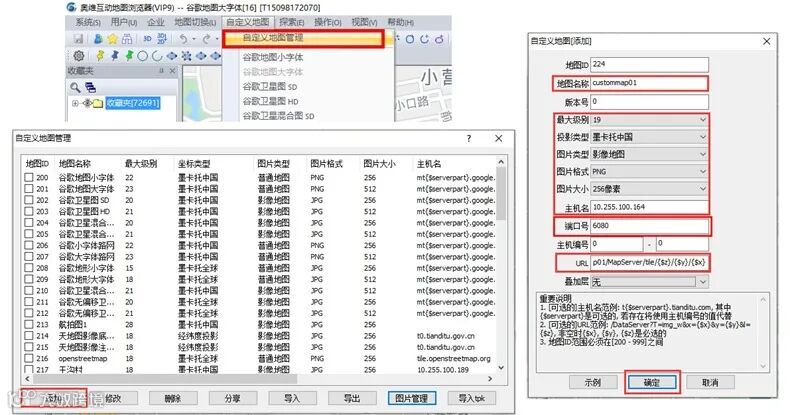This screenshot has height=415, width=790.
Task: Click the help question mark of map management dialog
Action: point(469,138)
